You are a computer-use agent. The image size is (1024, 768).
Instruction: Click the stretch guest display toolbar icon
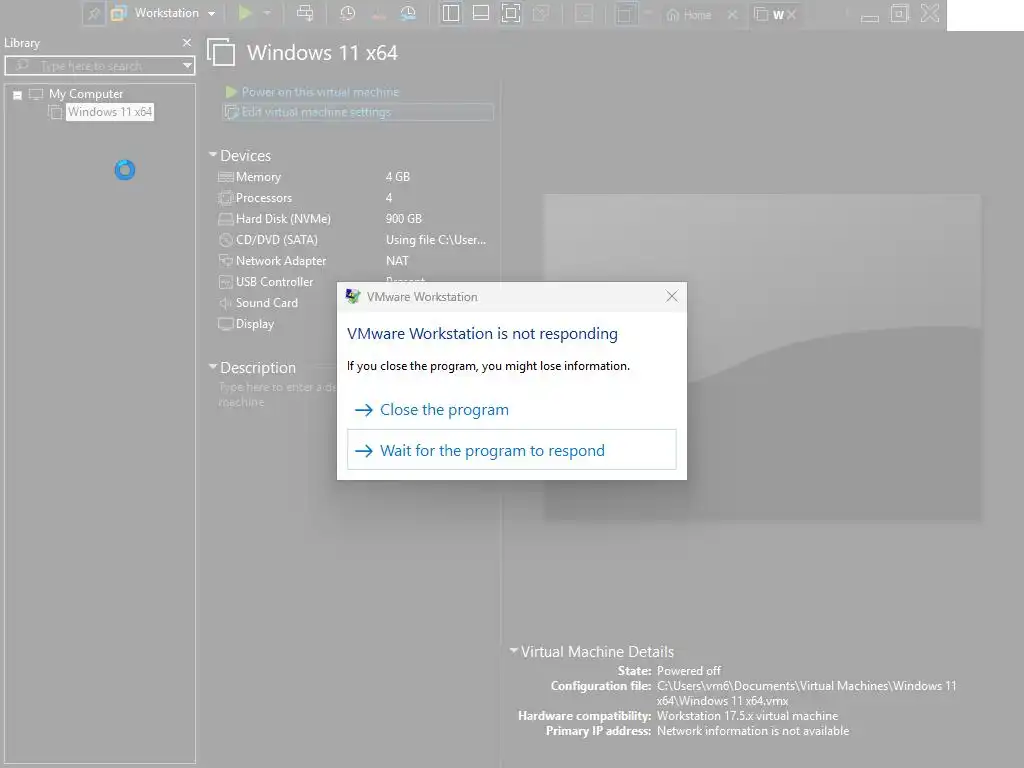coord(625,13)
